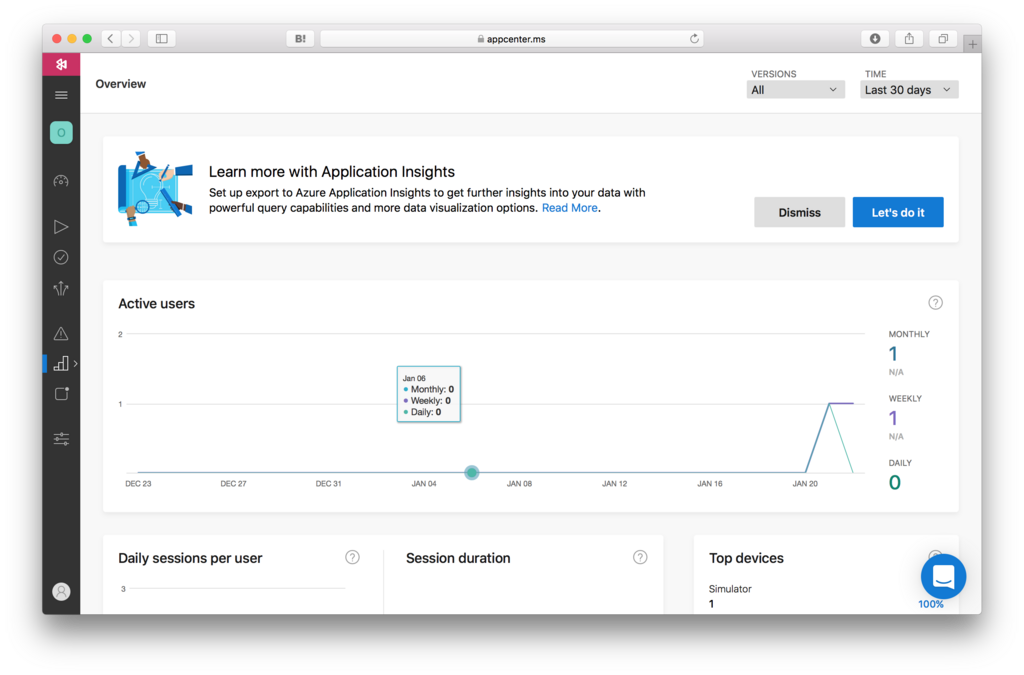1024x675 pixels.
Task: Open the Analytics bar chart icon
Action: tap(61, 364)
